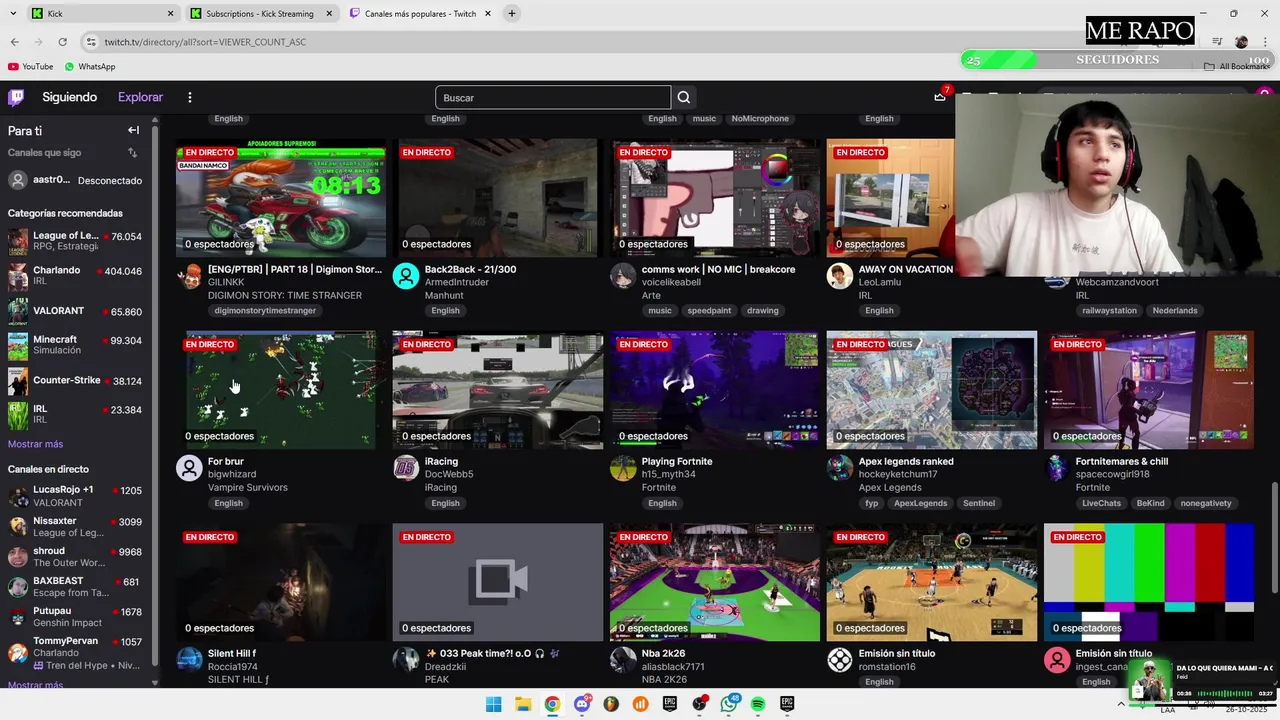Open League of Legends recommended category
1280x720 pixels.
(75, 241)
